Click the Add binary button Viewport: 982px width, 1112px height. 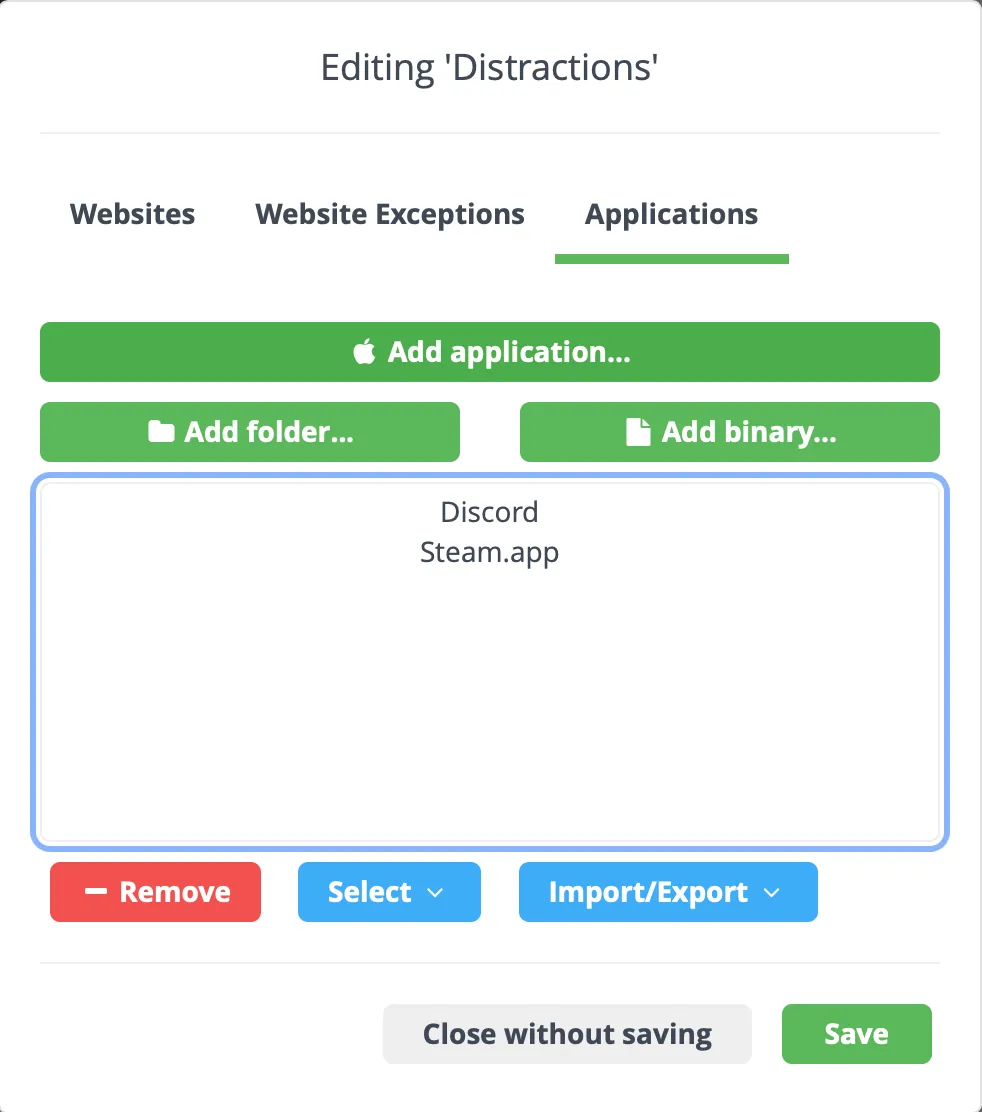coord(729,431)
